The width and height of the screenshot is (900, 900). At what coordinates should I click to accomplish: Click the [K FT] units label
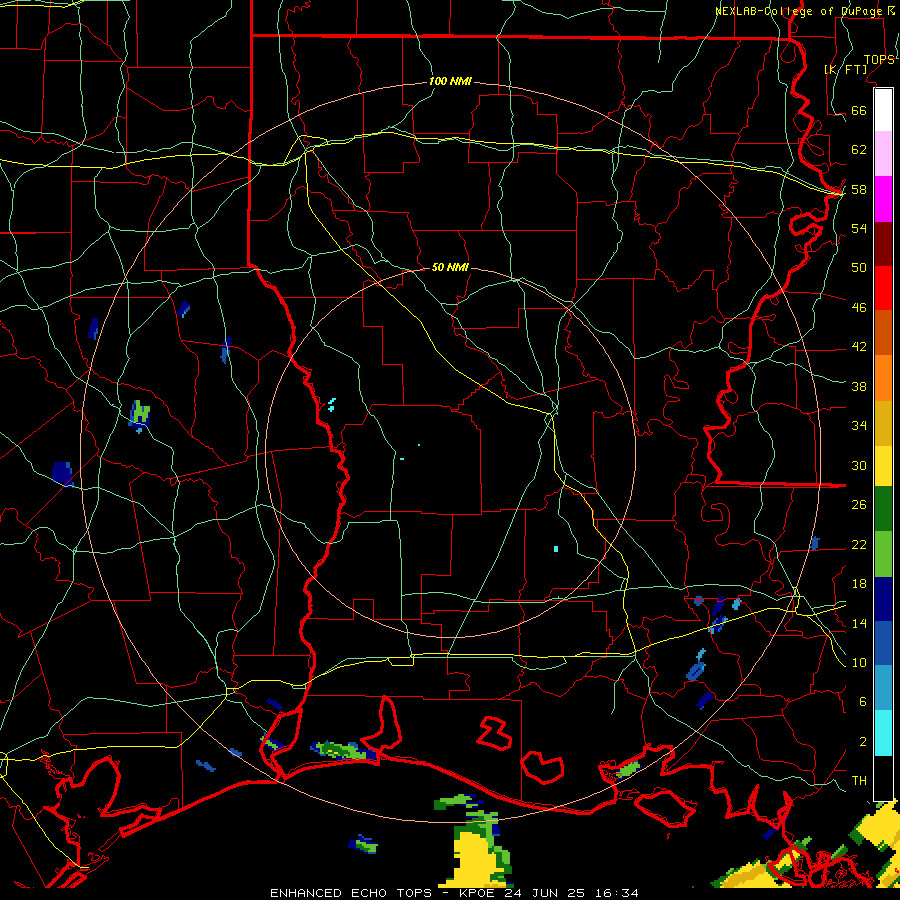point(845,69)
